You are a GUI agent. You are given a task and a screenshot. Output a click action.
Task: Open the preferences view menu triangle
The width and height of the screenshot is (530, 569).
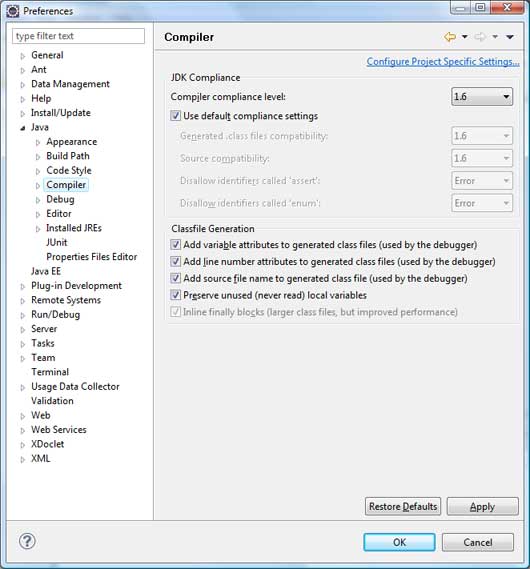pos(510,37)
